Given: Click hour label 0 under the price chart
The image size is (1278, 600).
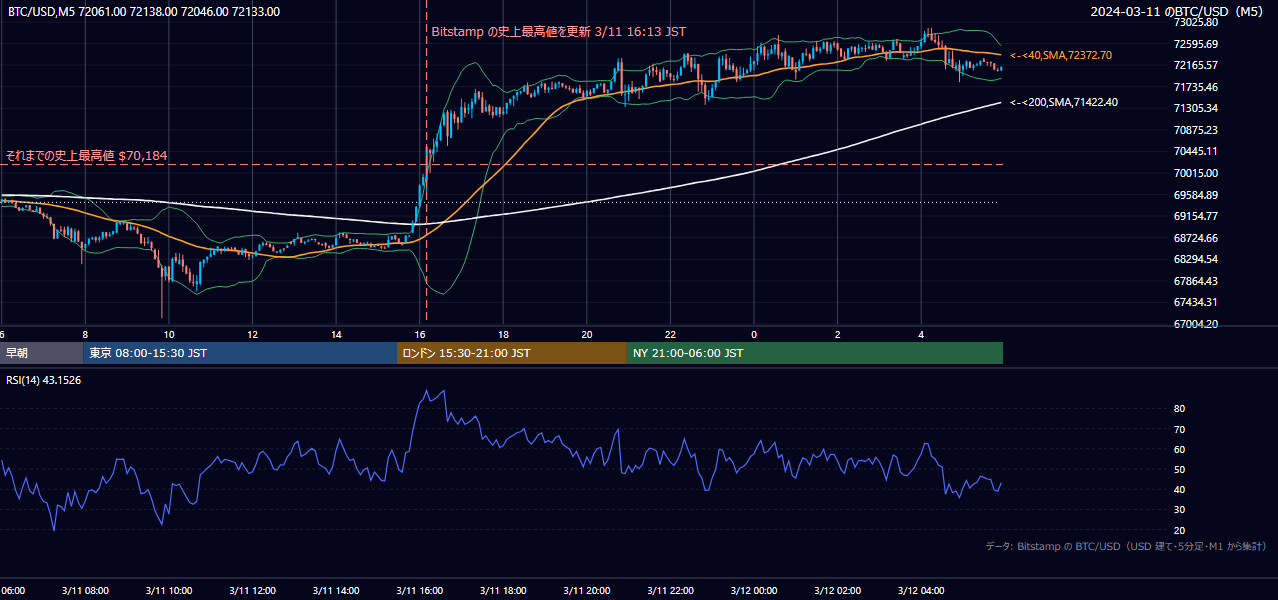Looking at the screenshot, I should pos(755,334).
